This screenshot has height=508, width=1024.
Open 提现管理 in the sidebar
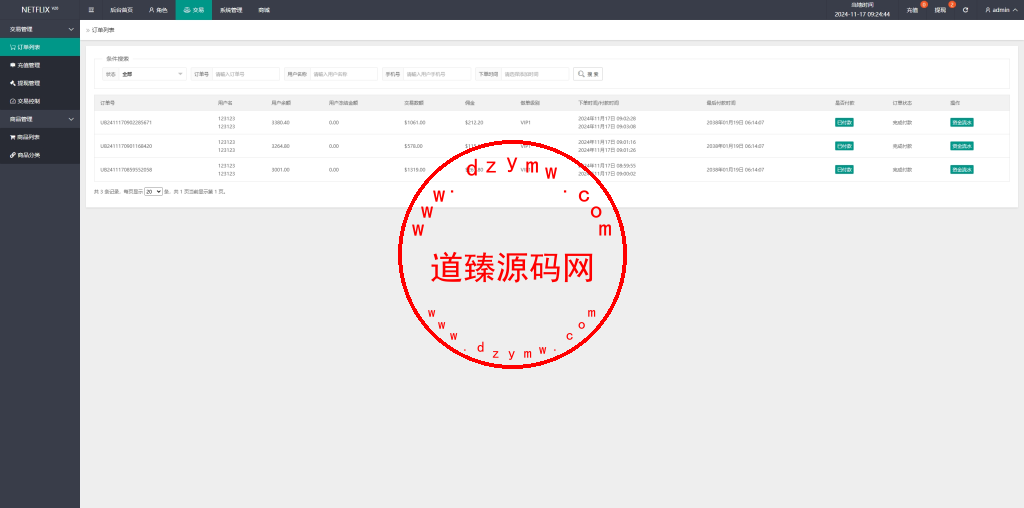(x=40, y=84)
